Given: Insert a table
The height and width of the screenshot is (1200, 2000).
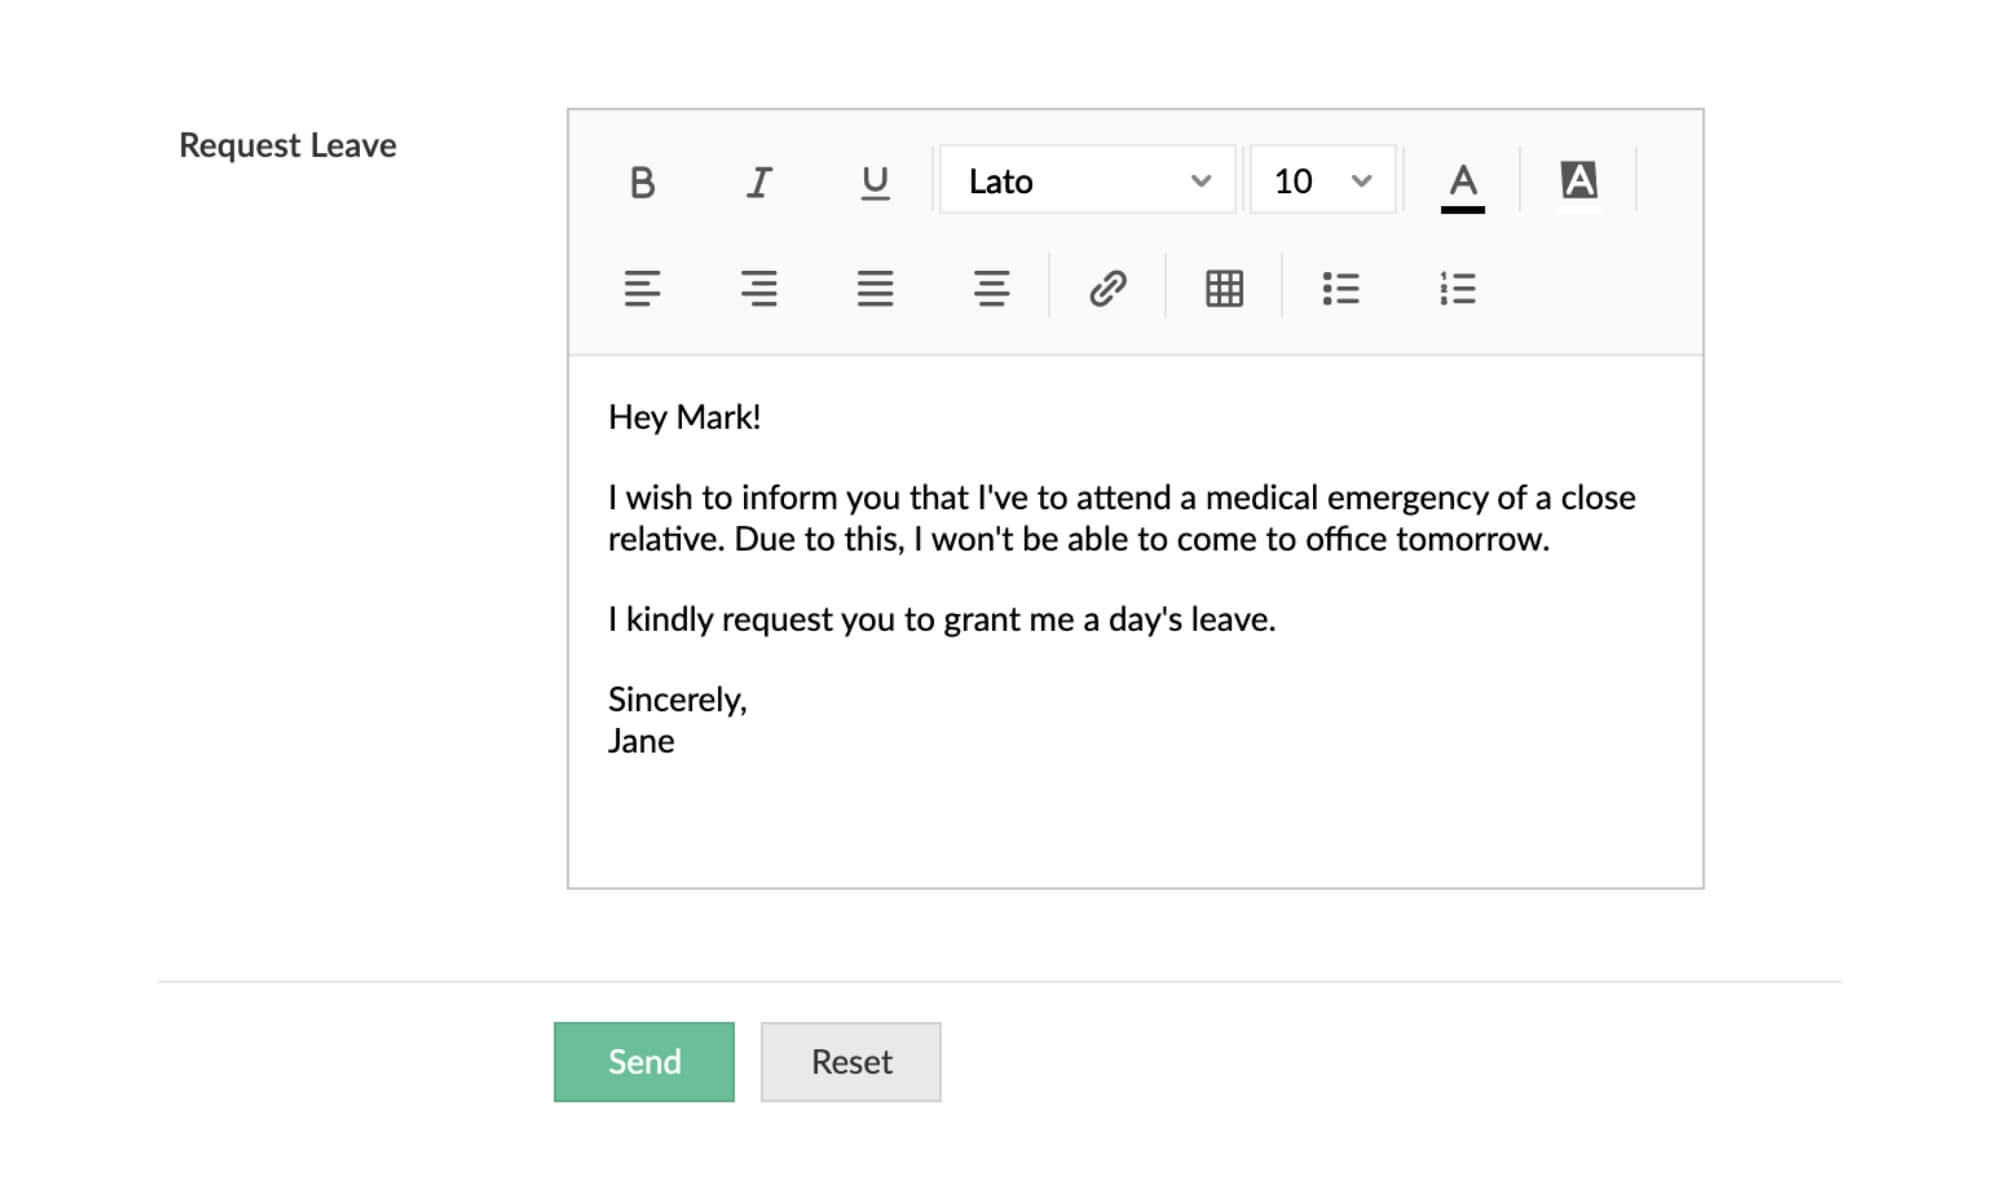Looking at the screenshot, I should (1224, 289).
